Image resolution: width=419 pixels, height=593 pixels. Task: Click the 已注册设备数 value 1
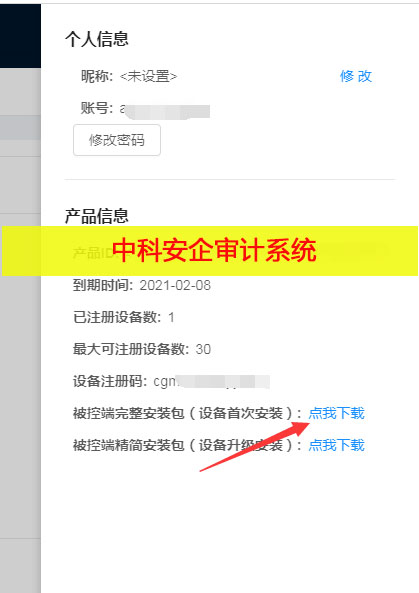coord(171,317)
